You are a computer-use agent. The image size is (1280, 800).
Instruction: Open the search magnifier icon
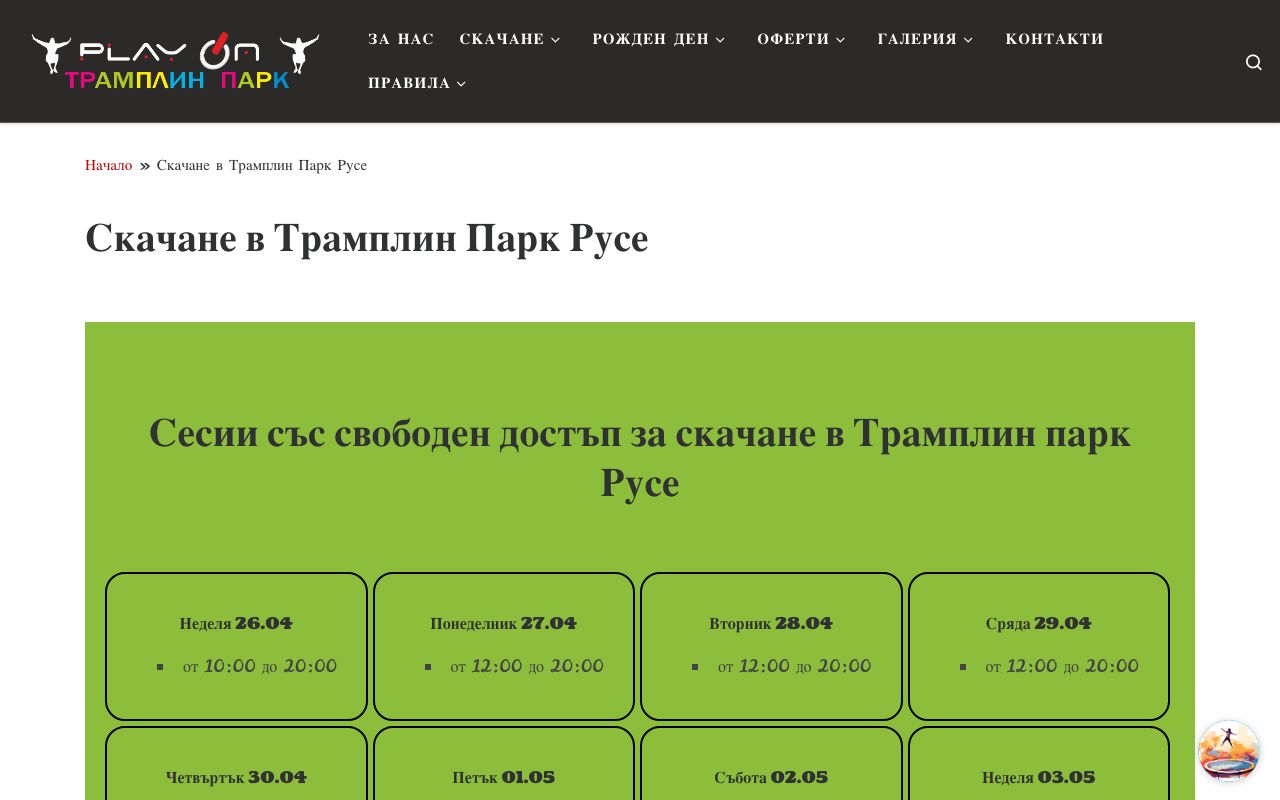coord(1253,62)
